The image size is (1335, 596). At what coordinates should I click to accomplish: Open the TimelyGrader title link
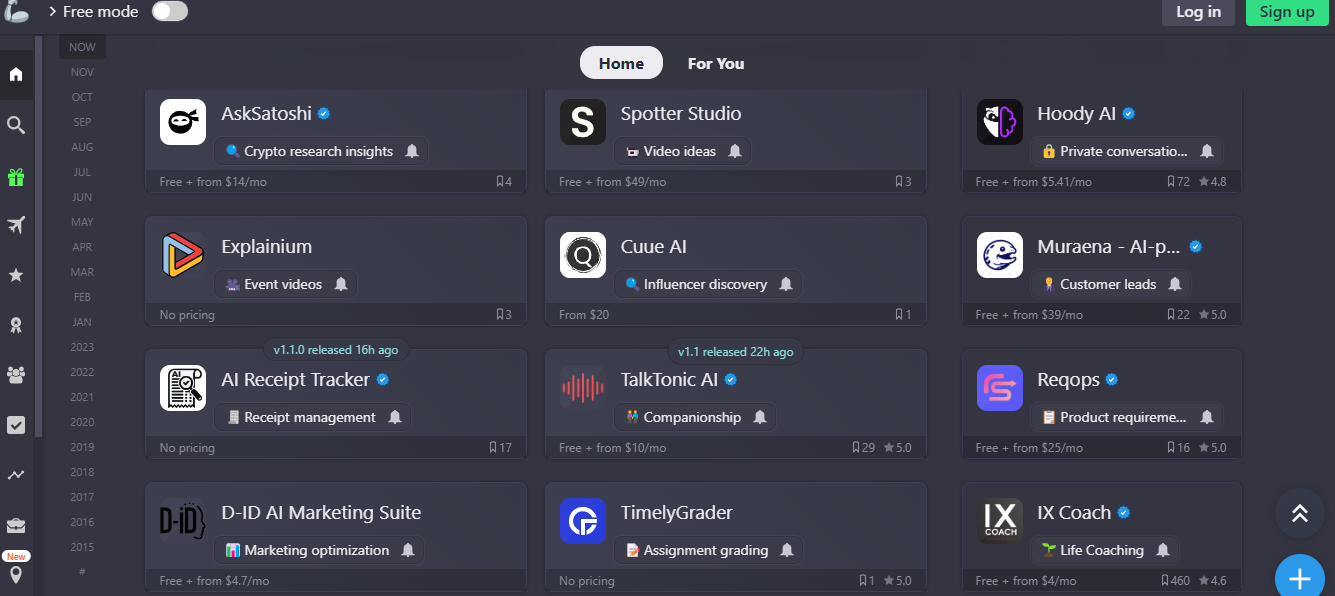[677, 513]
